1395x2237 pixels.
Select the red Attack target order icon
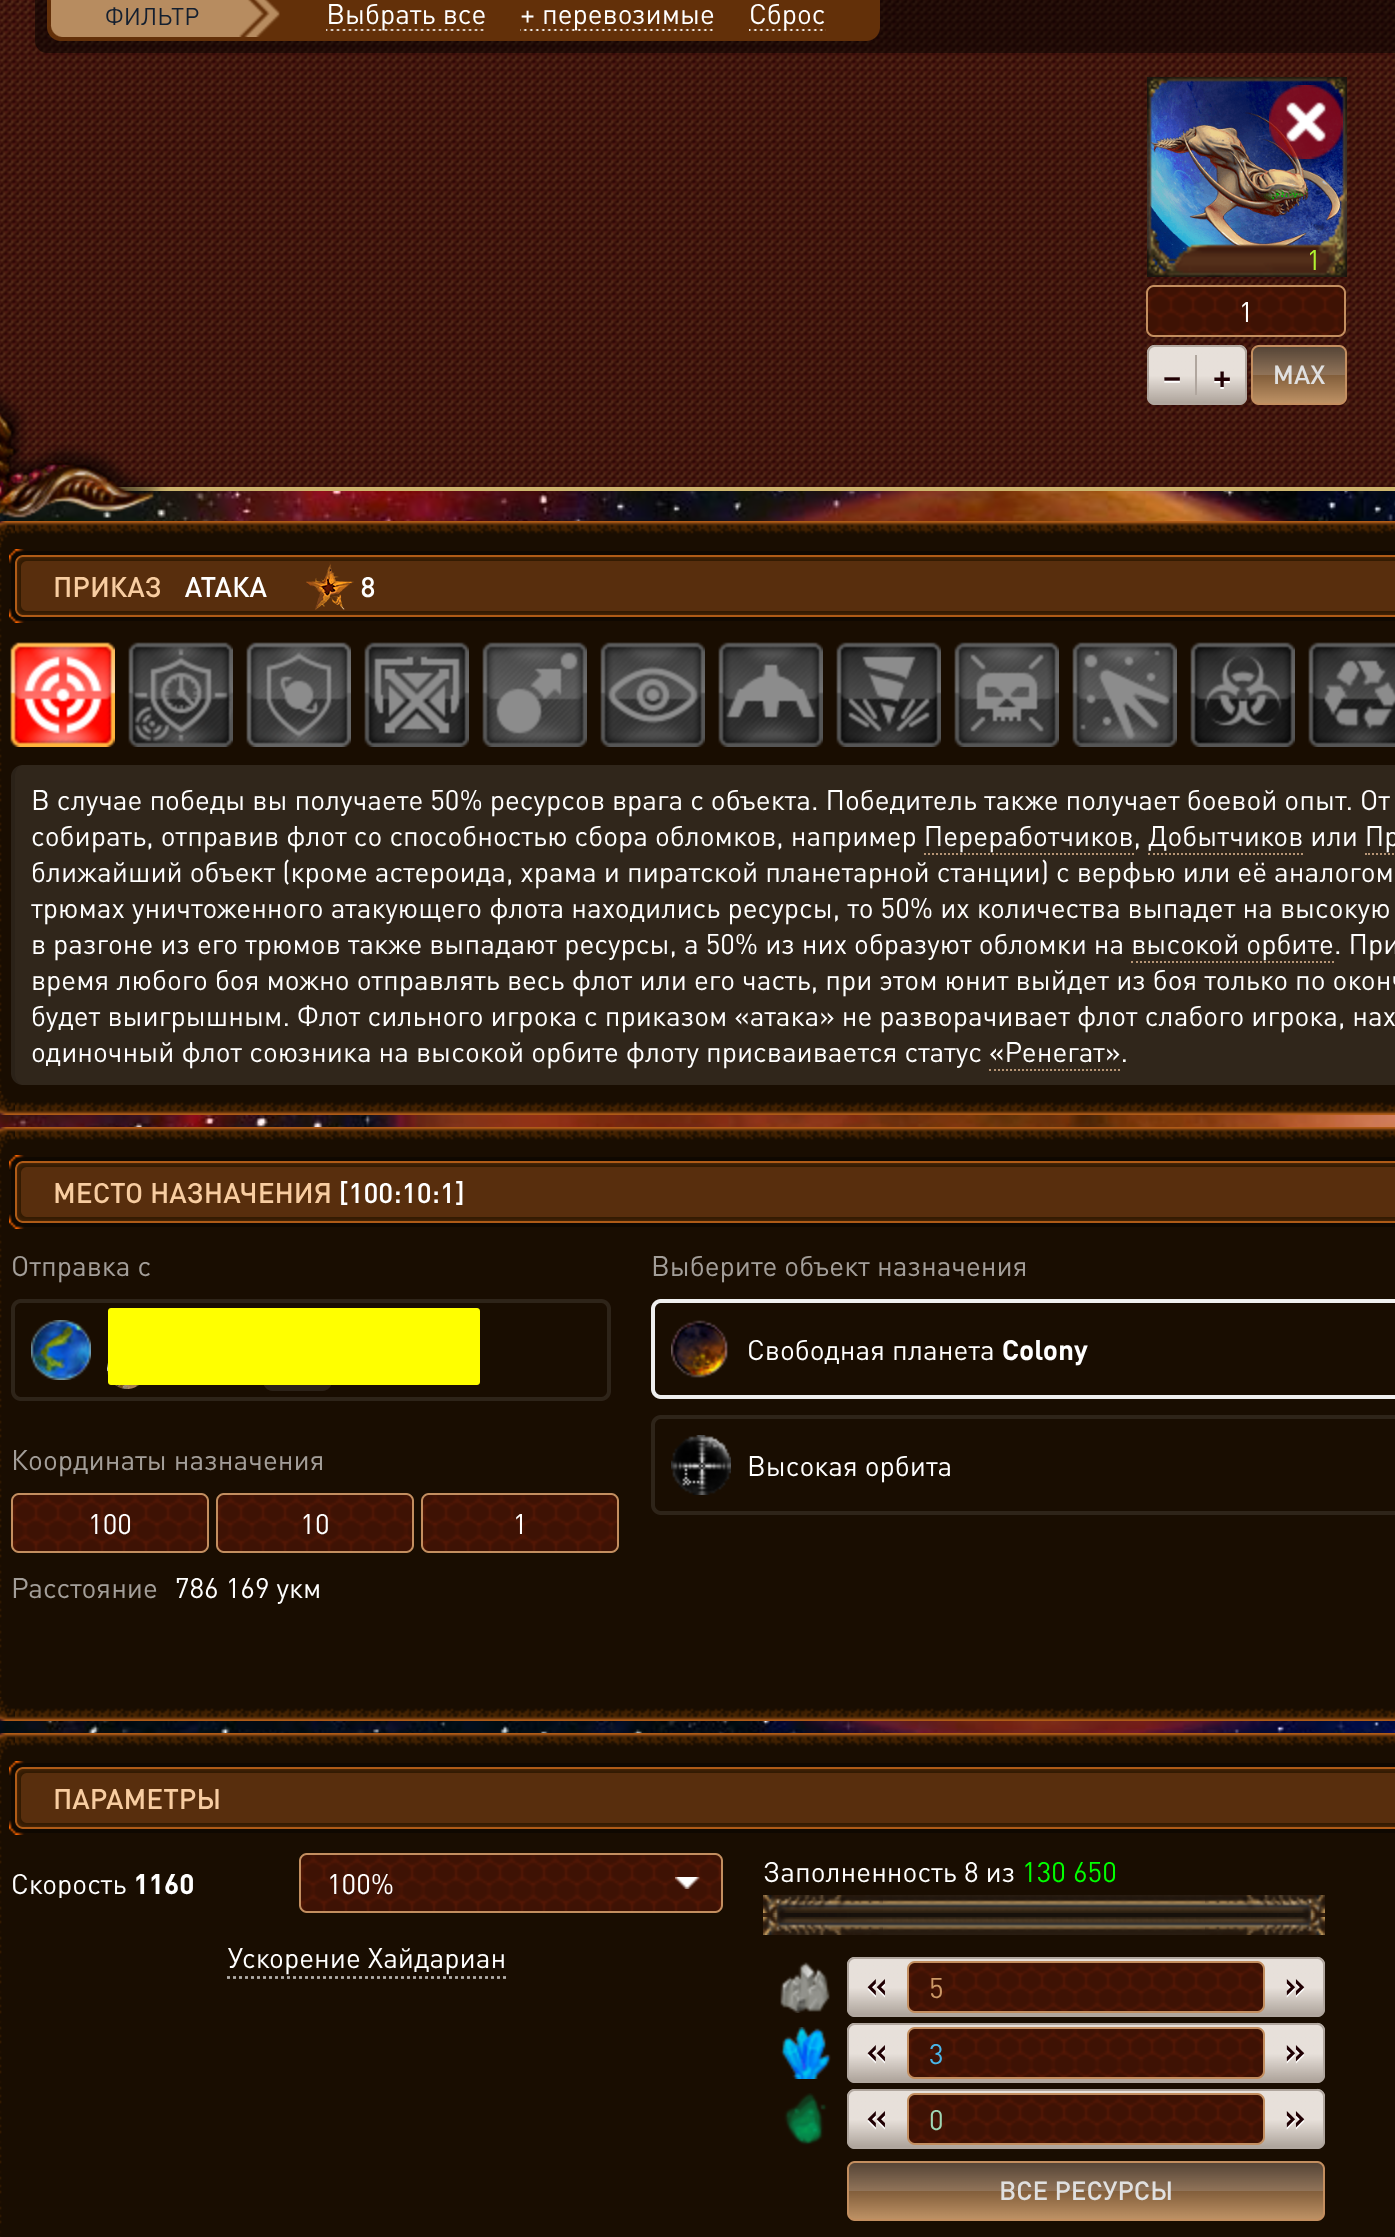[63, 695]
